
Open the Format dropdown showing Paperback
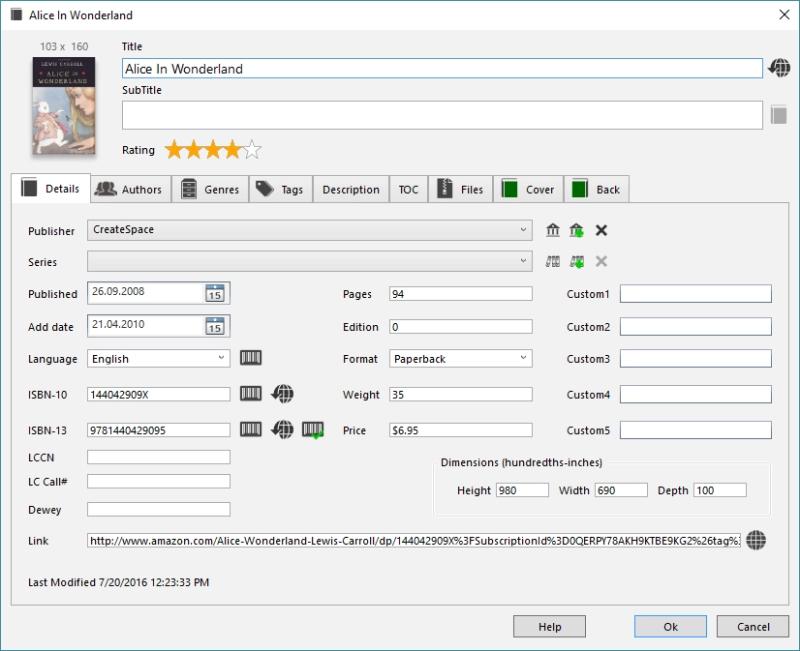click(x=523, y=358)
